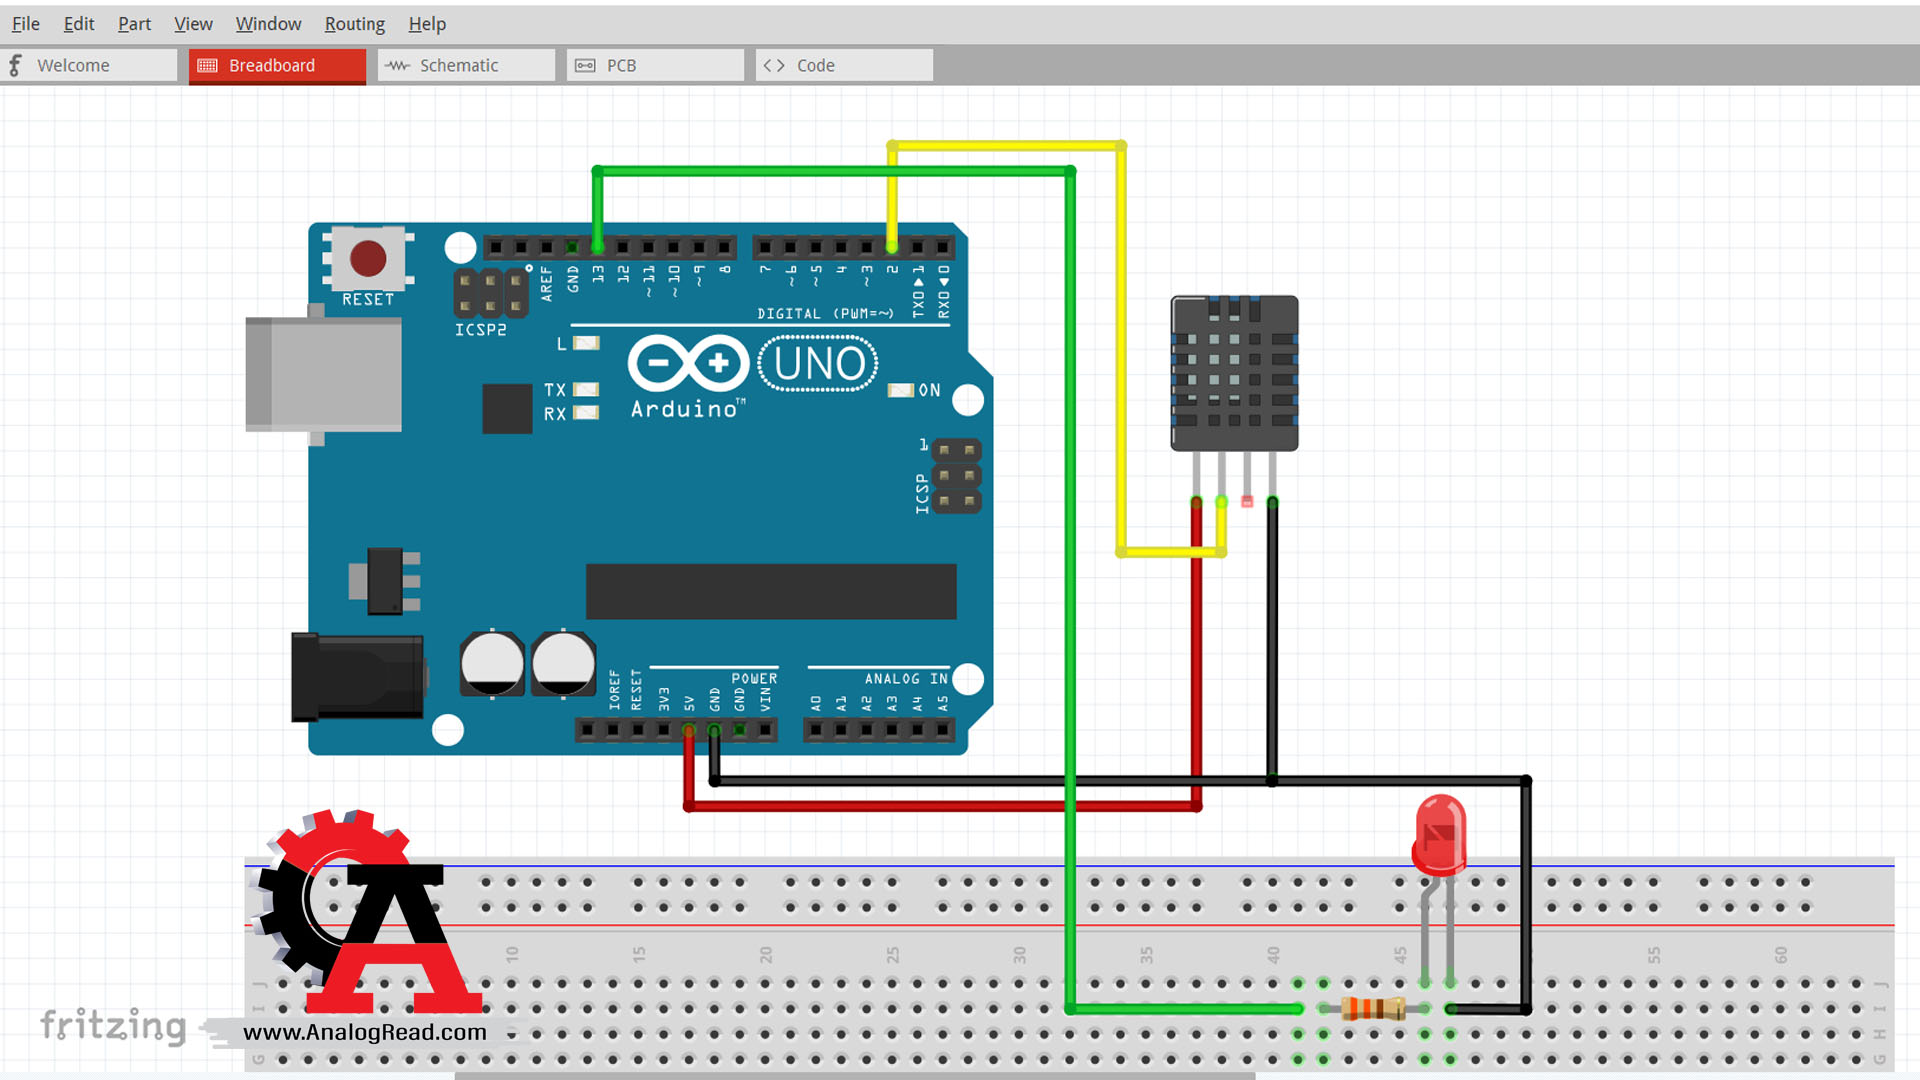Select the red LED on the breadboard
Screen dimensions: 1920x1080
1439,834
